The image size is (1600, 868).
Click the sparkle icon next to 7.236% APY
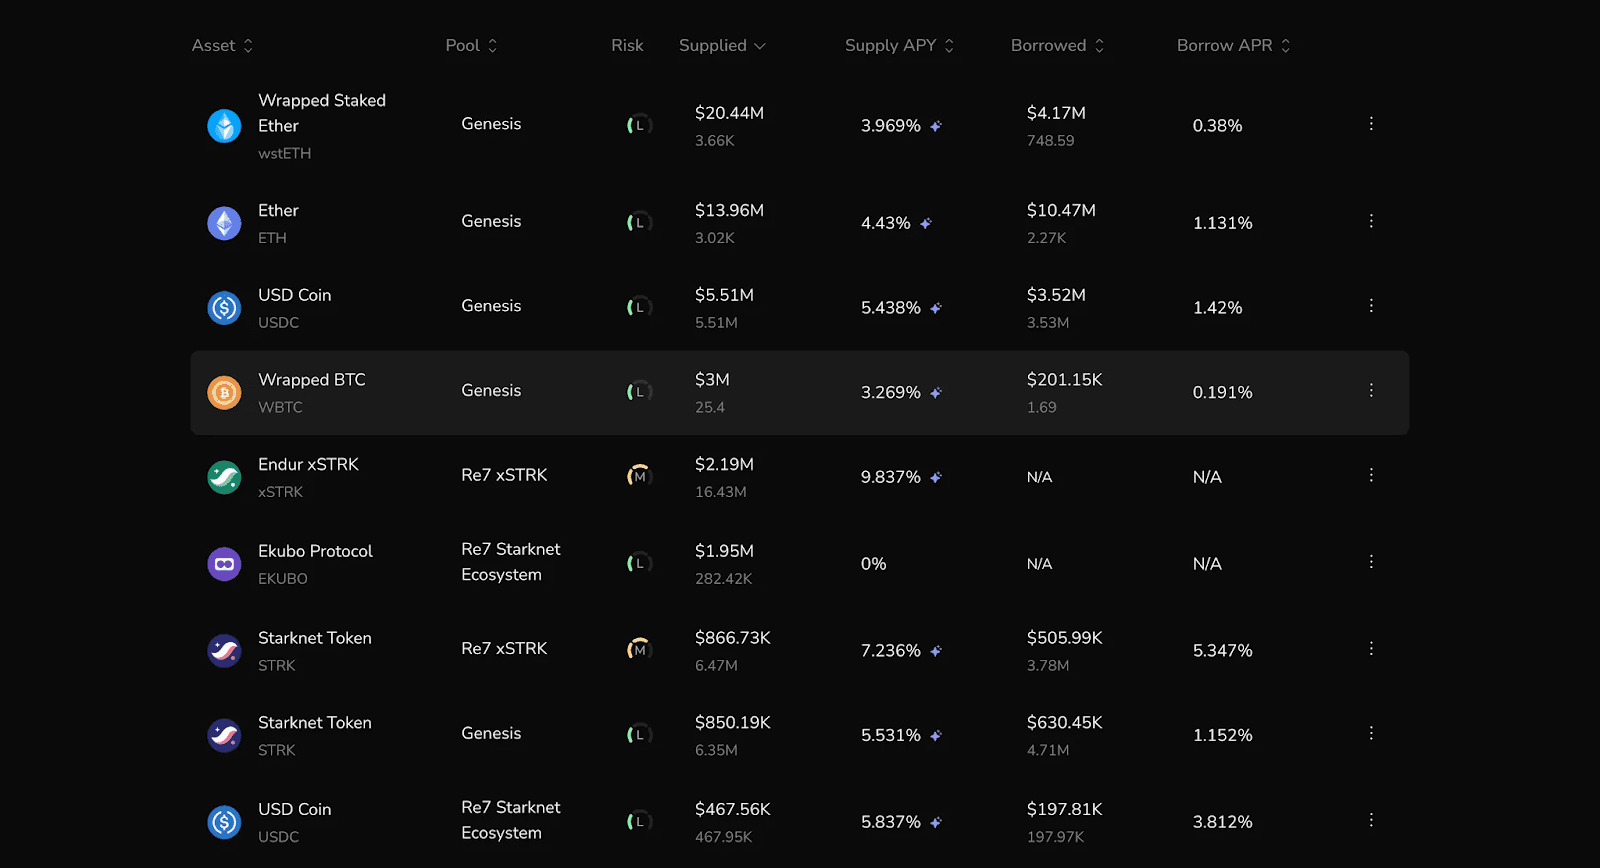(x=936, y=651)
